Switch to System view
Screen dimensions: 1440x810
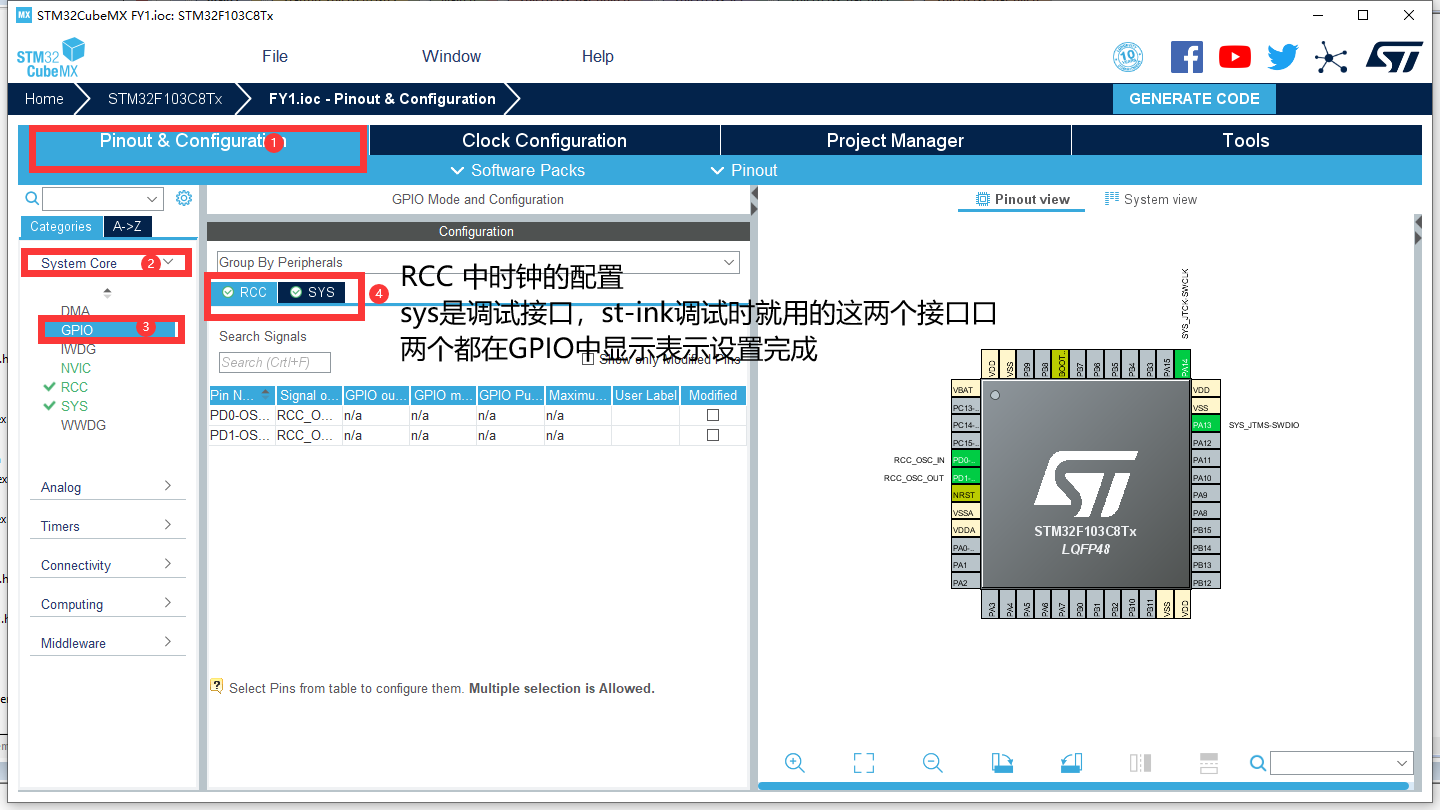(x=1150, y=199)
